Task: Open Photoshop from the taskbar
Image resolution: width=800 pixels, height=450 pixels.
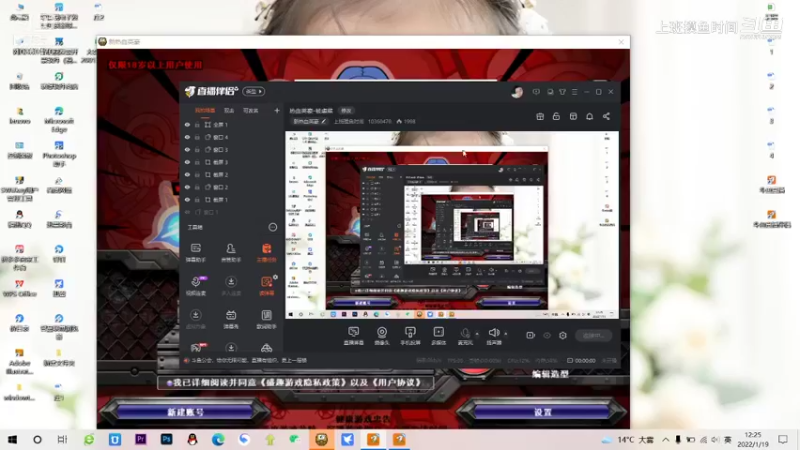Action: point(166,439)
